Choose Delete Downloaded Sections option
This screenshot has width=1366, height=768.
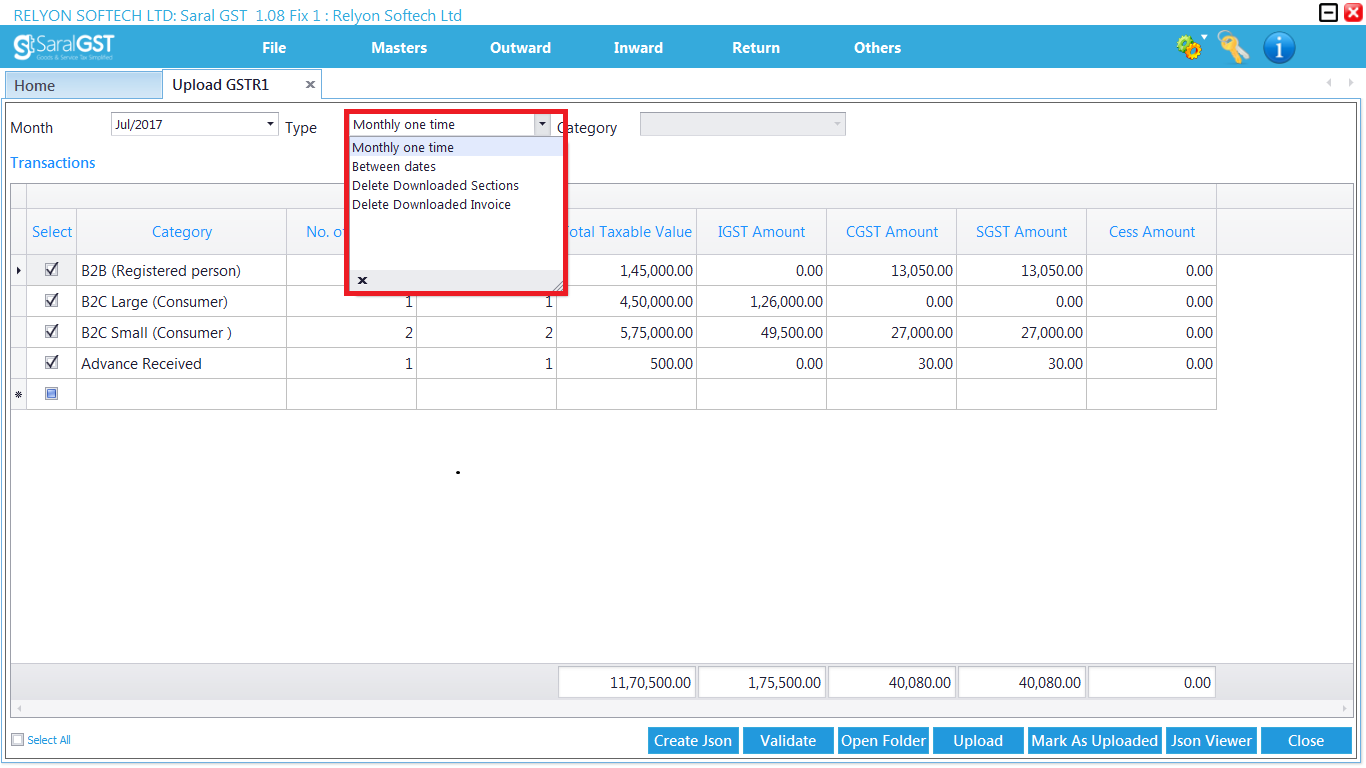435,185
